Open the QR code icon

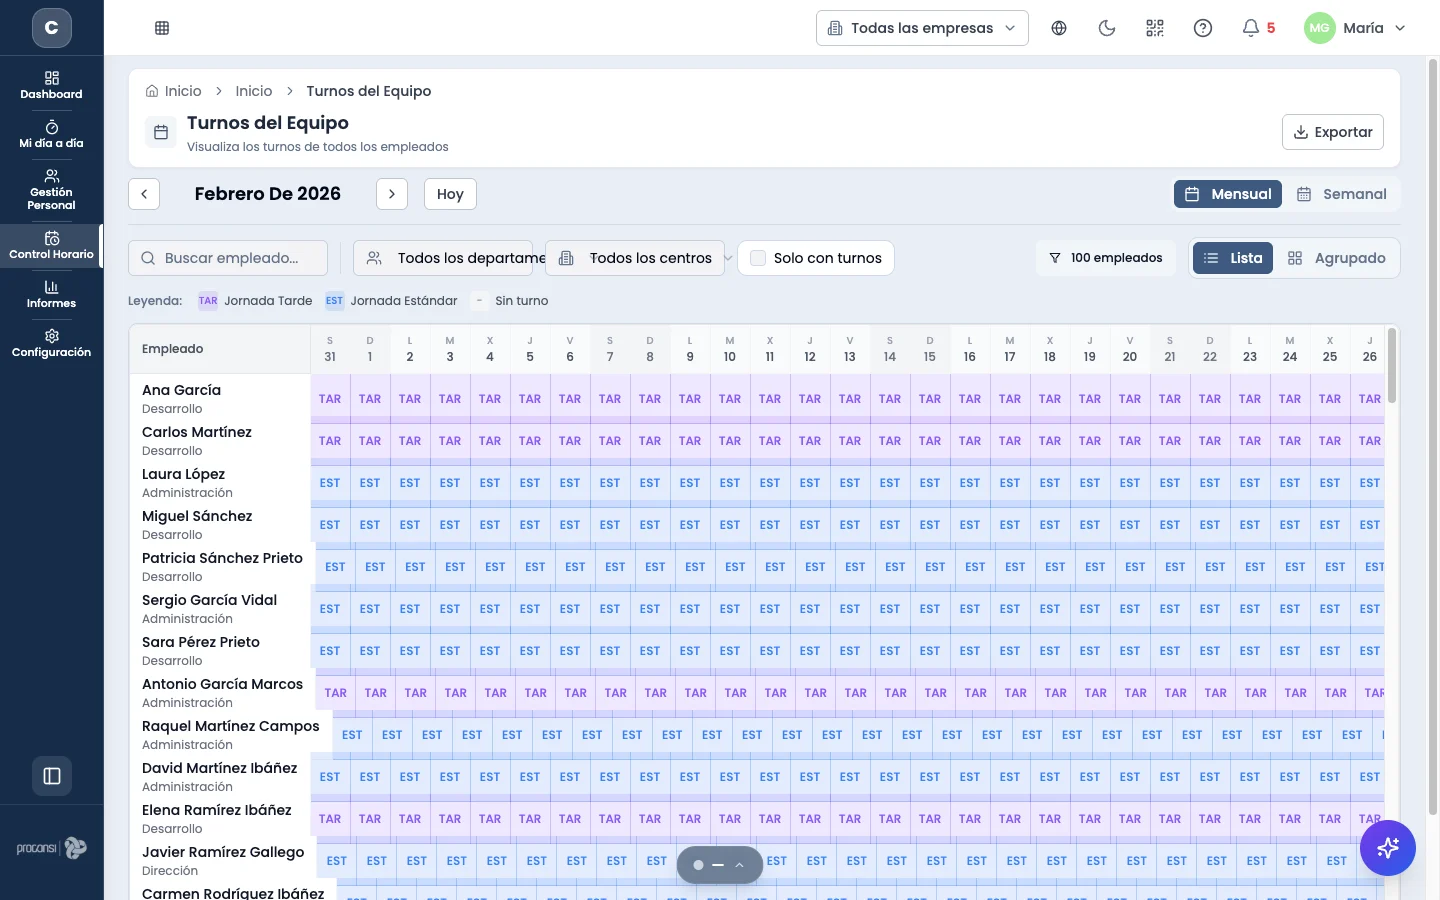(x=1155, y=28)
